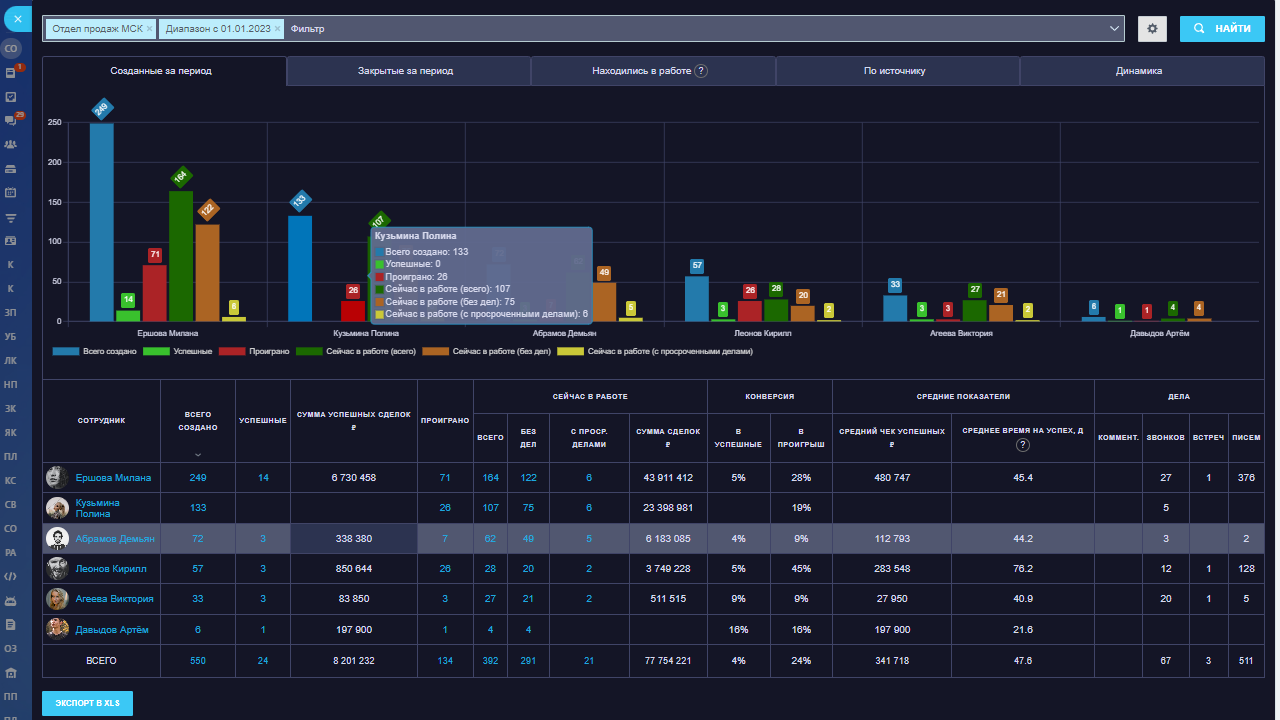Open the calendar icon in sidebar
The width and height of the screenshot is (1280, 720).
point(11,192)
